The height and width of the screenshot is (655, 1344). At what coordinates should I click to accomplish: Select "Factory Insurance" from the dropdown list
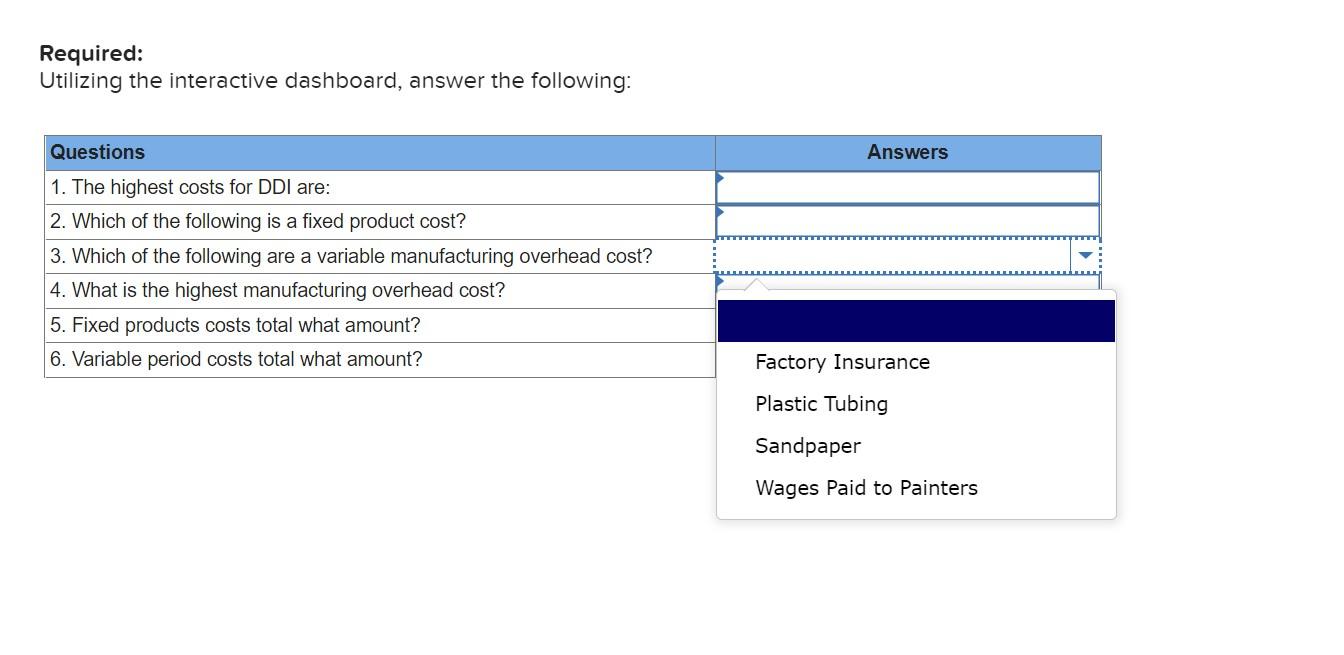click(x=842, y=361)
